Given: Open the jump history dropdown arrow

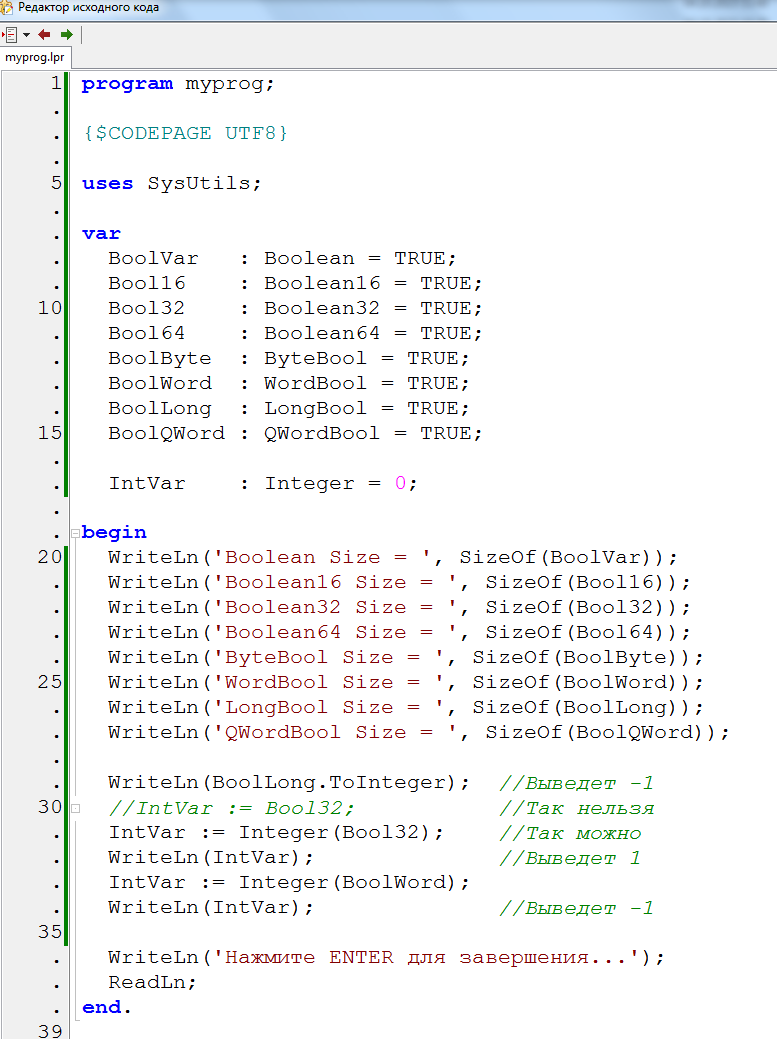Looking at the screenshot, I should pyautogui.click(x=27, y=35).
